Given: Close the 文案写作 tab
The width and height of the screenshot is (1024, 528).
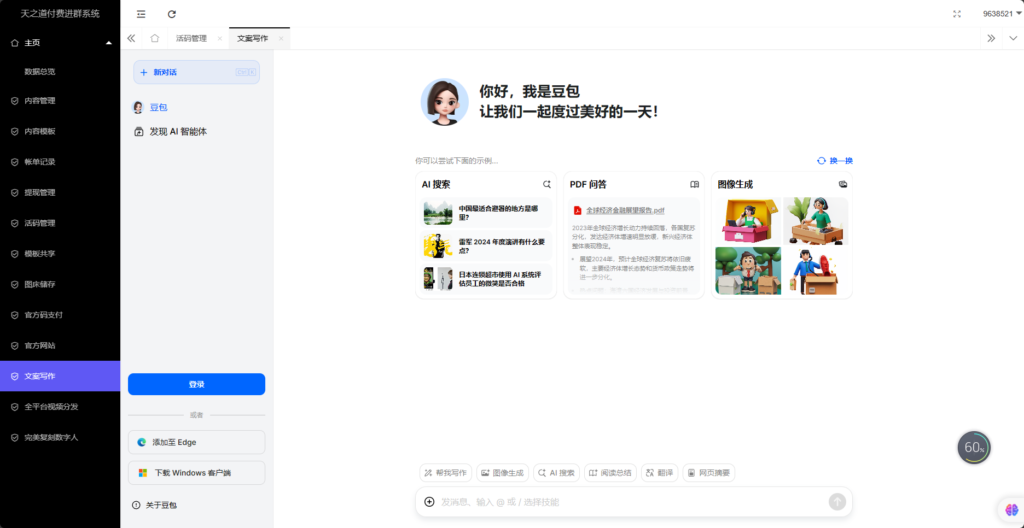Looking at the screenshot, I should tap(281, 39).
